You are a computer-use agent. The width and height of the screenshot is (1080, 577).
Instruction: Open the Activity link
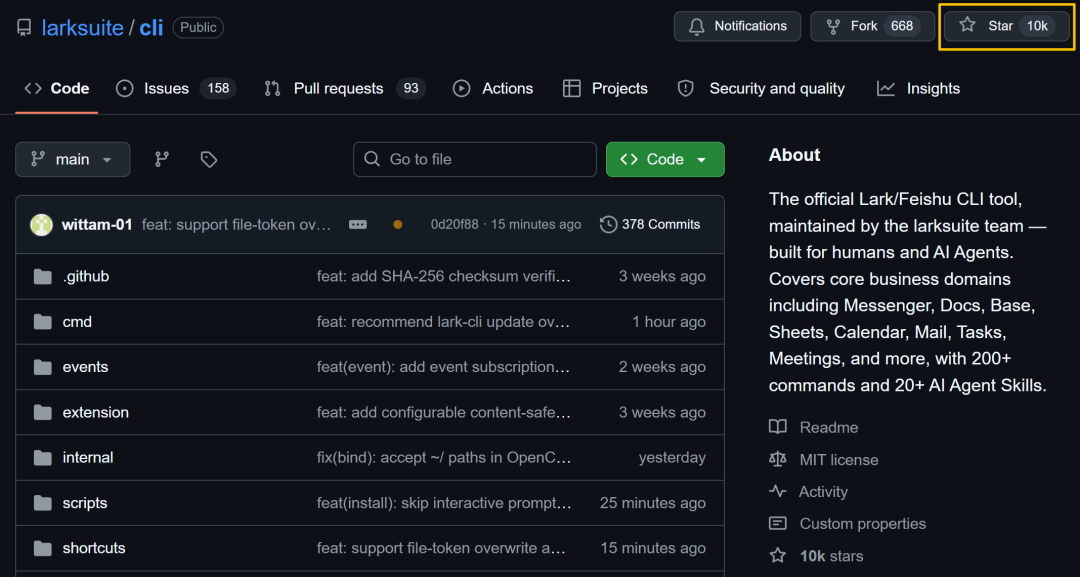[x=809, y=492]
